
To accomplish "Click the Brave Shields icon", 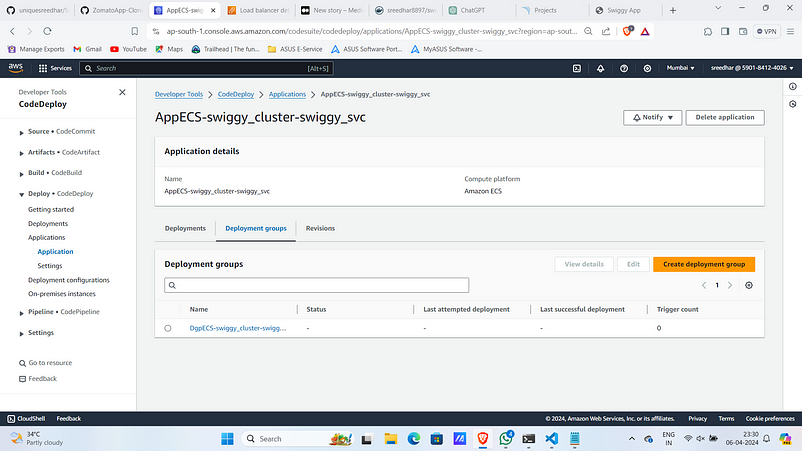I will (x=628, y=31).
